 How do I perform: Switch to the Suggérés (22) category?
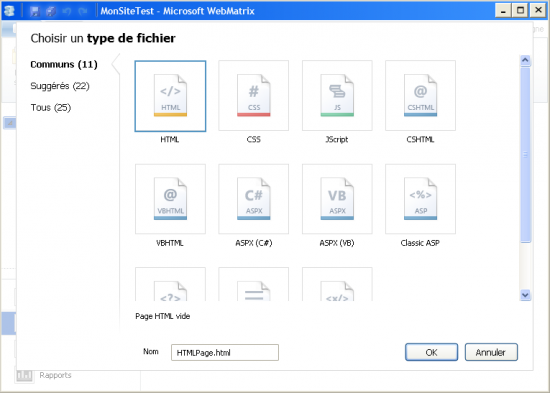point(60,86)
